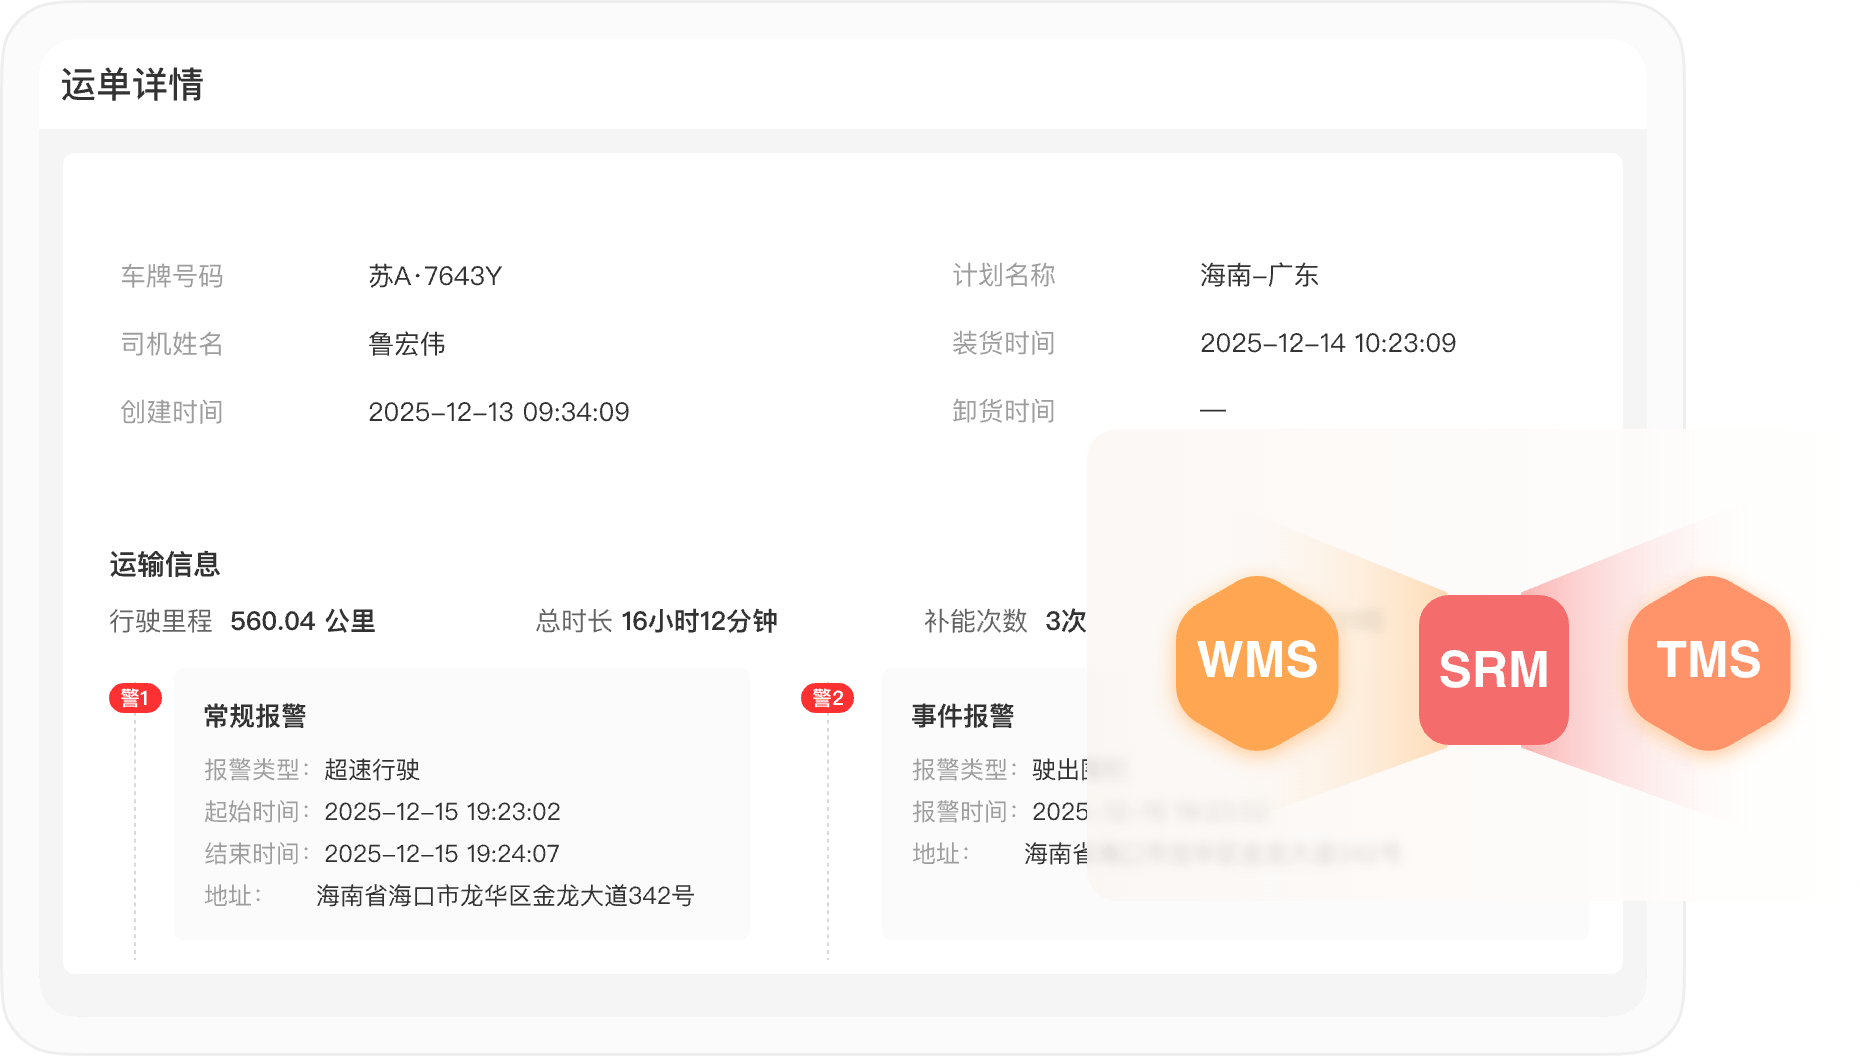
Task: Click the 560.04 公里 mileage value
Action: pos(302,621)
